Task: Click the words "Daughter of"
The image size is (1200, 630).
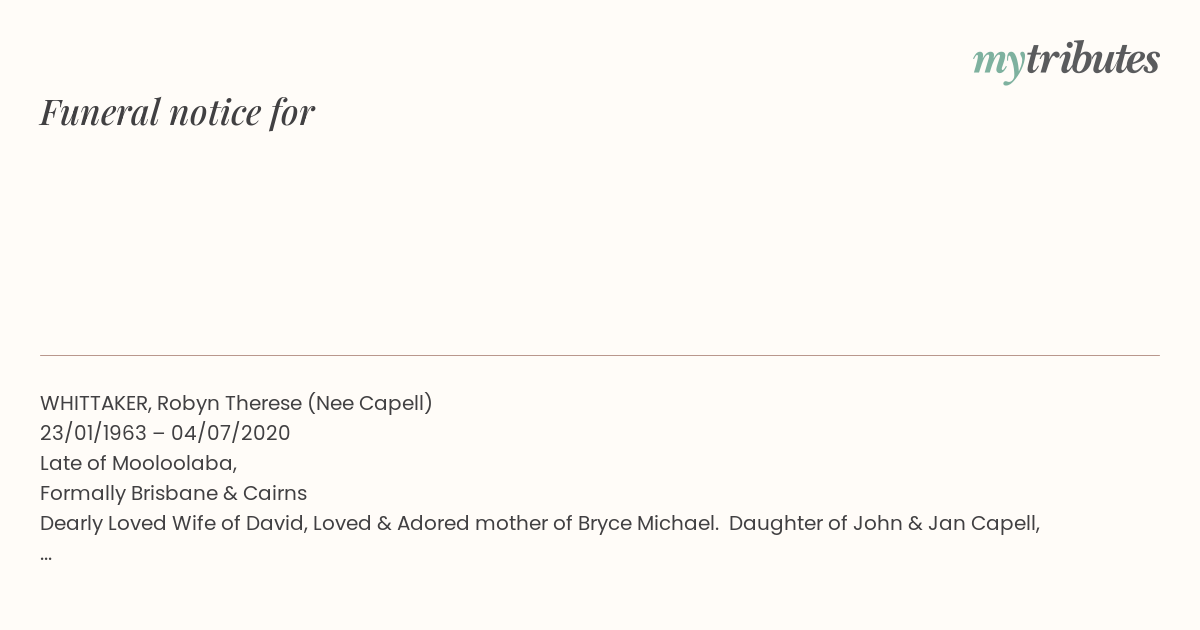Action: pyautogui.click(x=788, y=524)
